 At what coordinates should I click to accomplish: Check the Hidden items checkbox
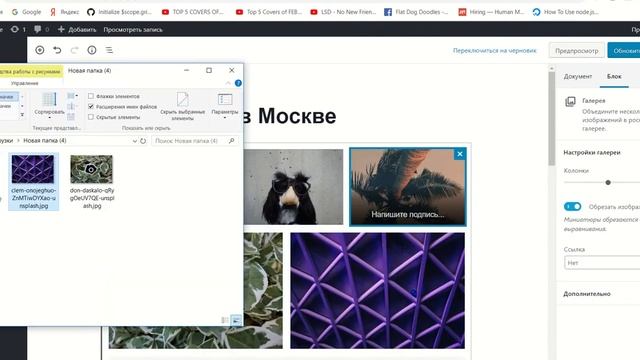click(91, 117)
